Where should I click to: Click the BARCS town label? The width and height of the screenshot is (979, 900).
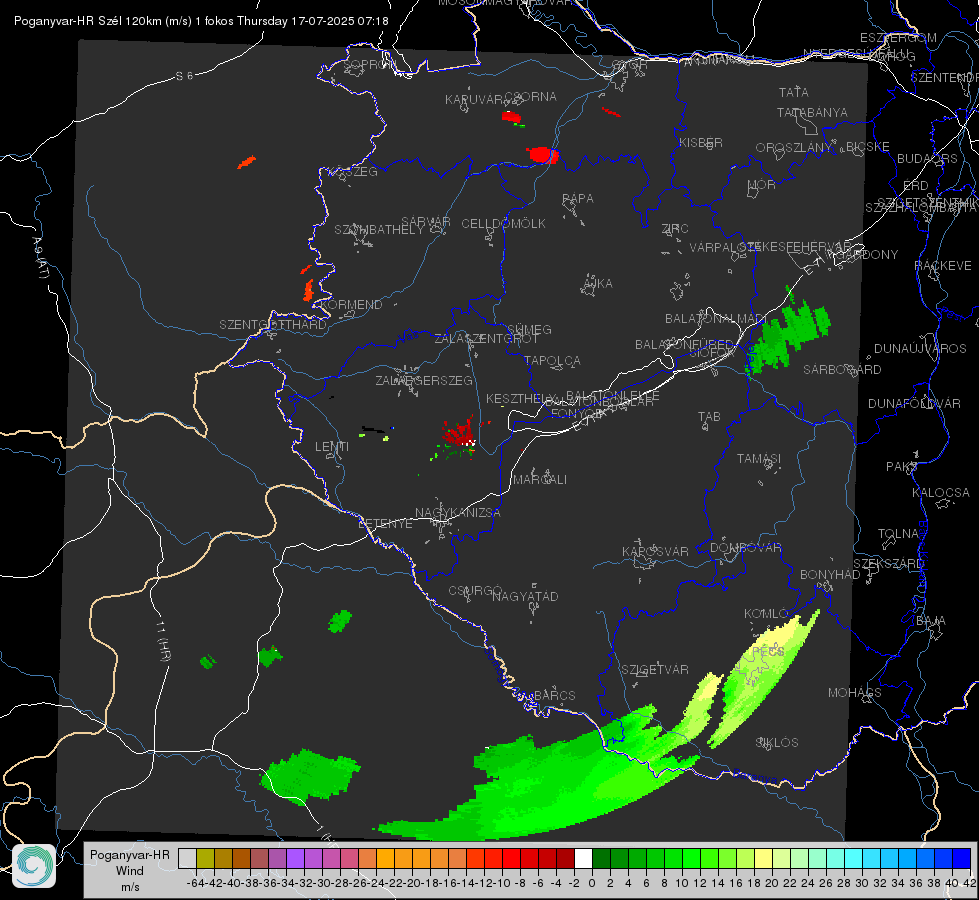pyautogui.click(x=554, y=695)
